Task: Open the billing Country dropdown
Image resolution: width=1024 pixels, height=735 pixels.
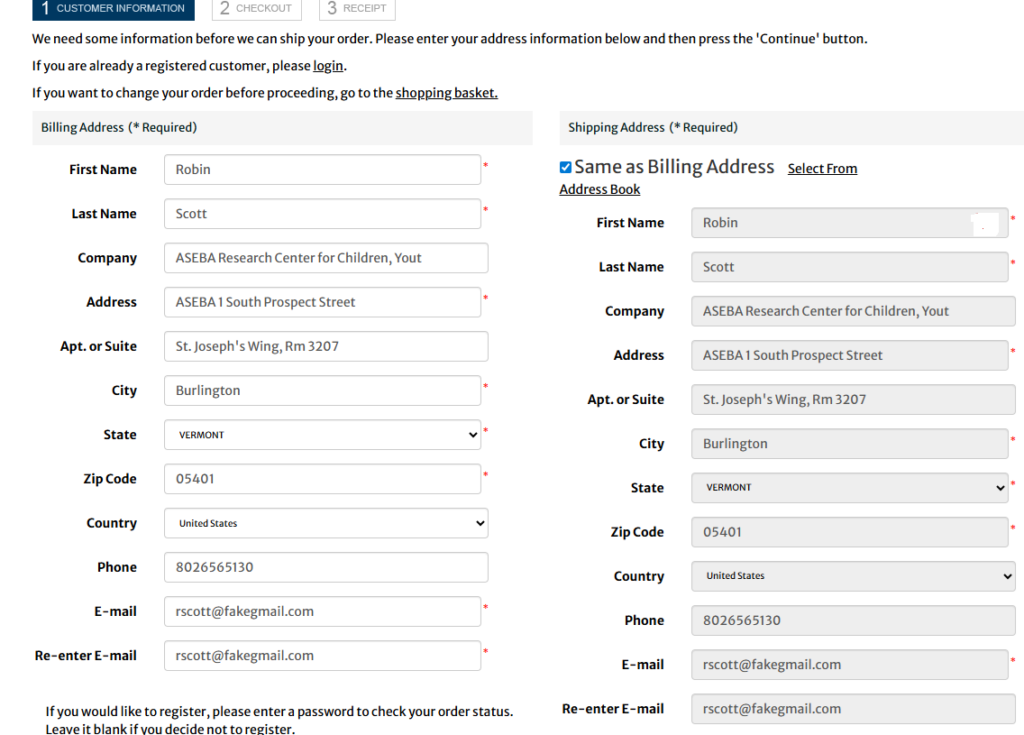Action: (x=325, y=523)
